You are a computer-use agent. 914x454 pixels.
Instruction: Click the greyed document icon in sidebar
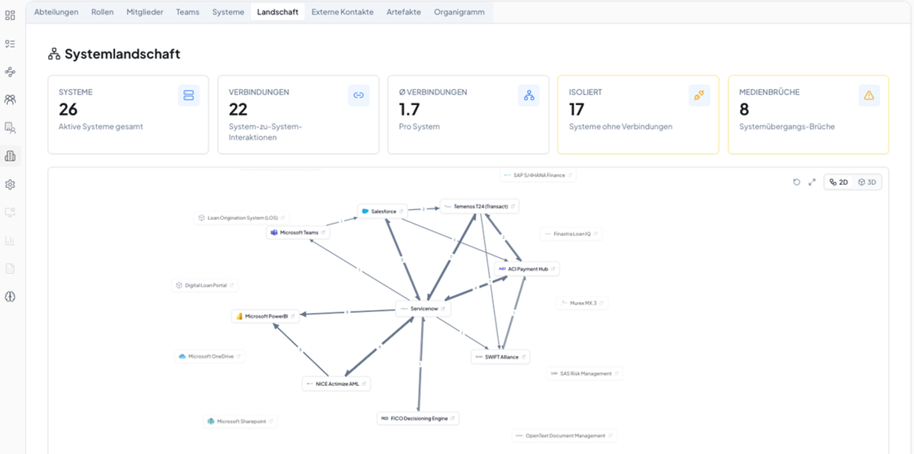pos(10,268)
